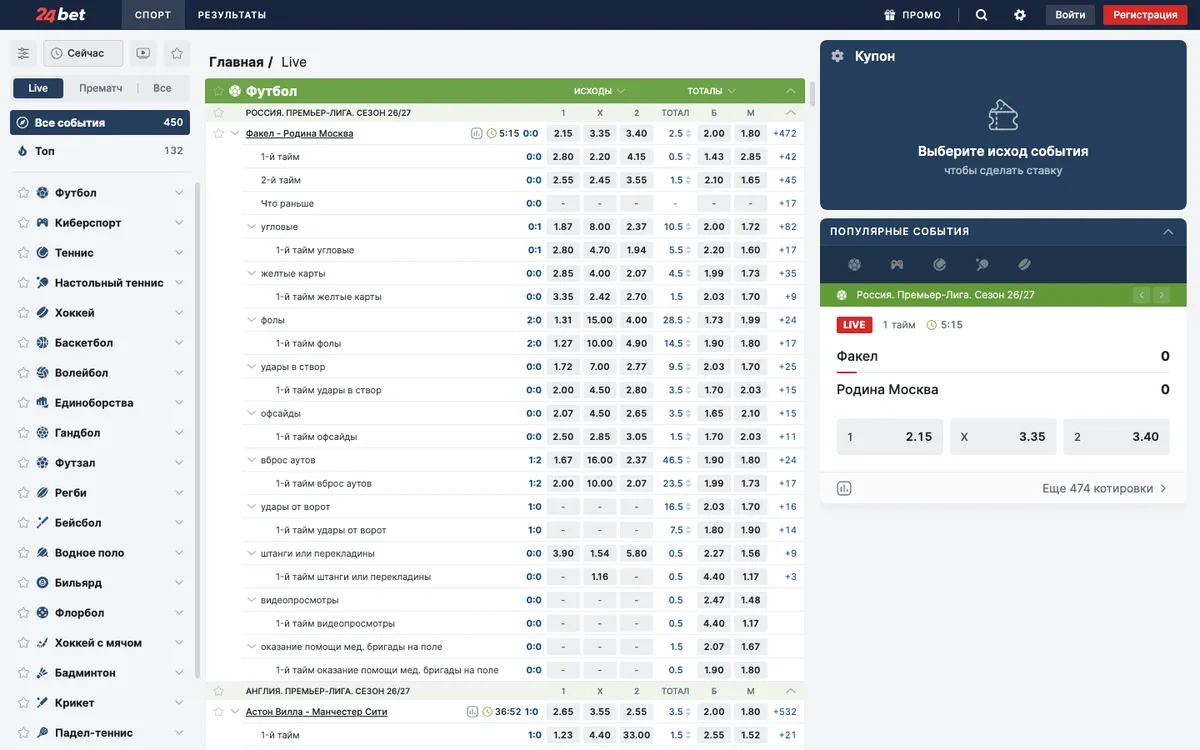The height and width of the screenshot is (750, 1200).
Task: Collapse the Футбол section chevron
Action: coord(791,91)
